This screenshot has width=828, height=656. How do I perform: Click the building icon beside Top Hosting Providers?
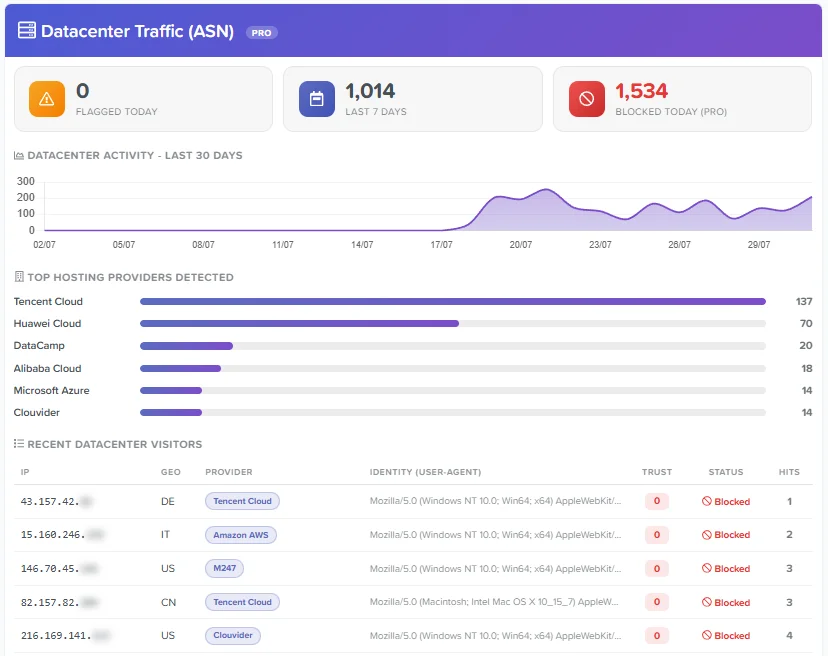20,277
